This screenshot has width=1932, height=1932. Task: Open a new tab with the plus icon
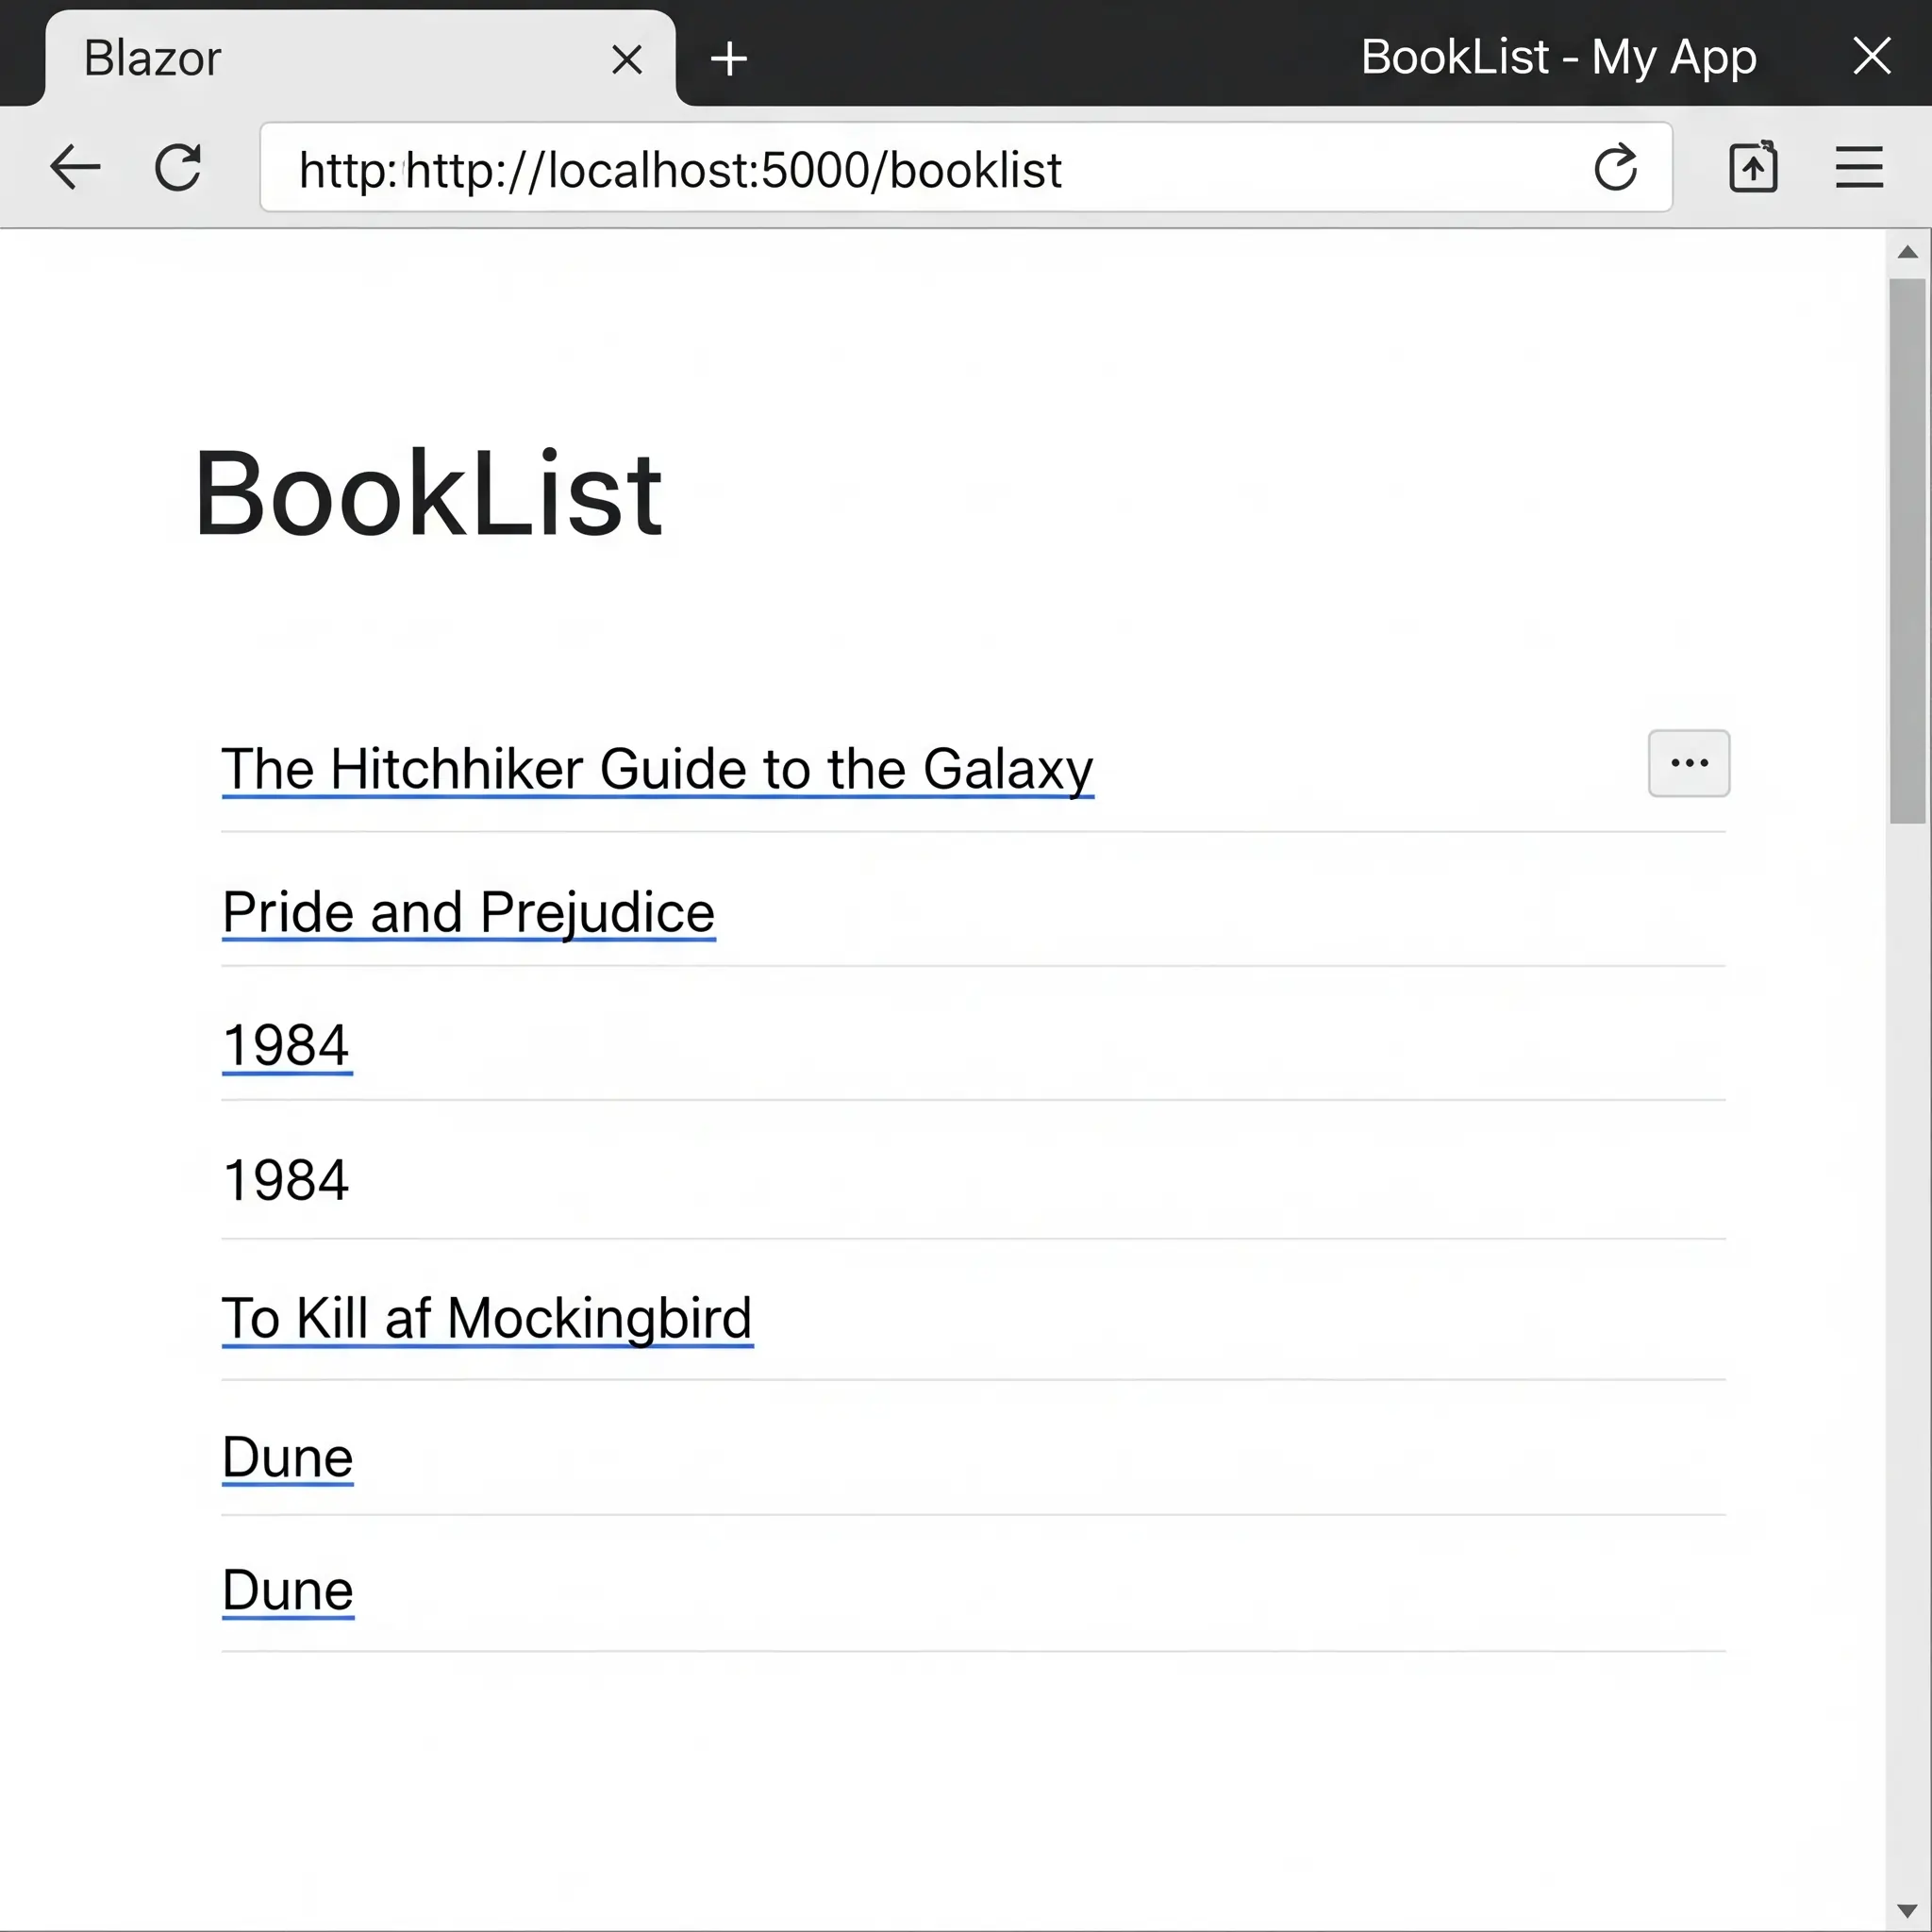coord(729,58)
